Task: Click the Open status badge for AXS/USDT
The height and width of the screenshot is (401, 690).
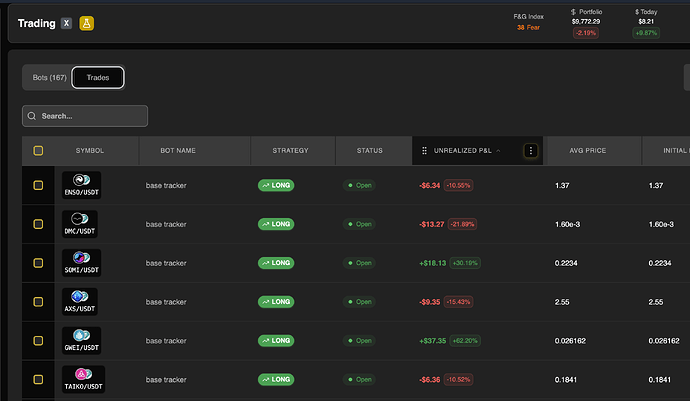Action: click(x=359, y=302)
